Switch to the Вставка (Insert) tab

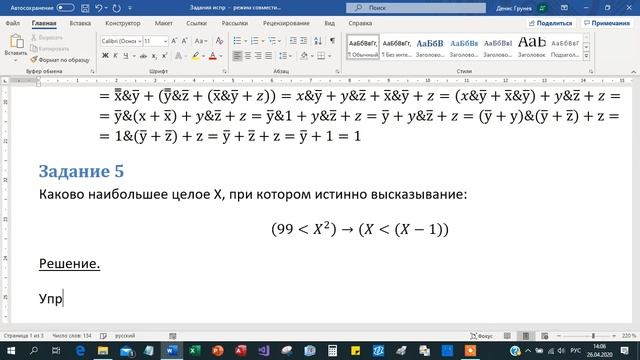[x=80, y=23]
